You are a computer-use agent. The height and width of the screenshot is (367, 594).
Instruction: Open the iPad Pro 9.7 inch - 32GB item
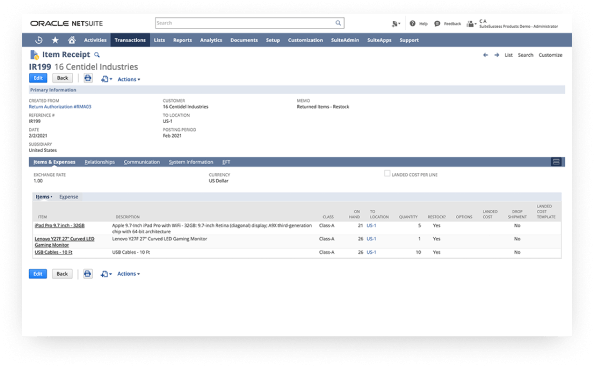coord(60,225)
